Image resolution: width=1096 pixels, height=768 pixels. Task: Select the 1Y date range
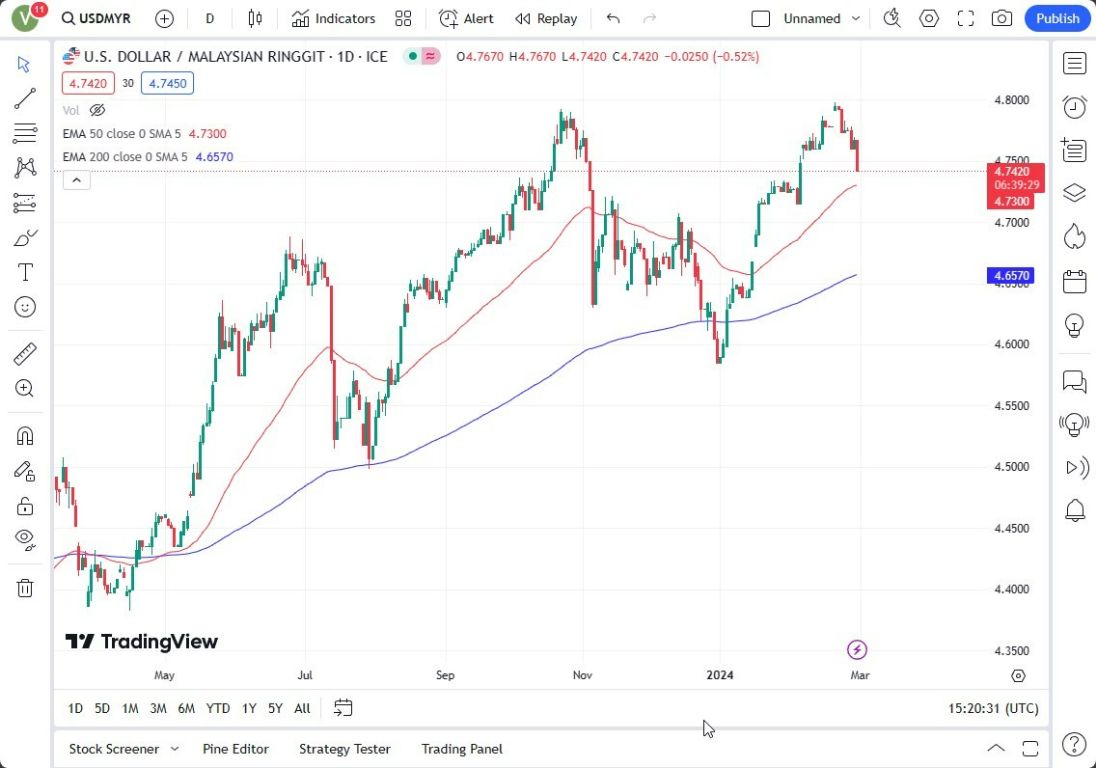248,708
